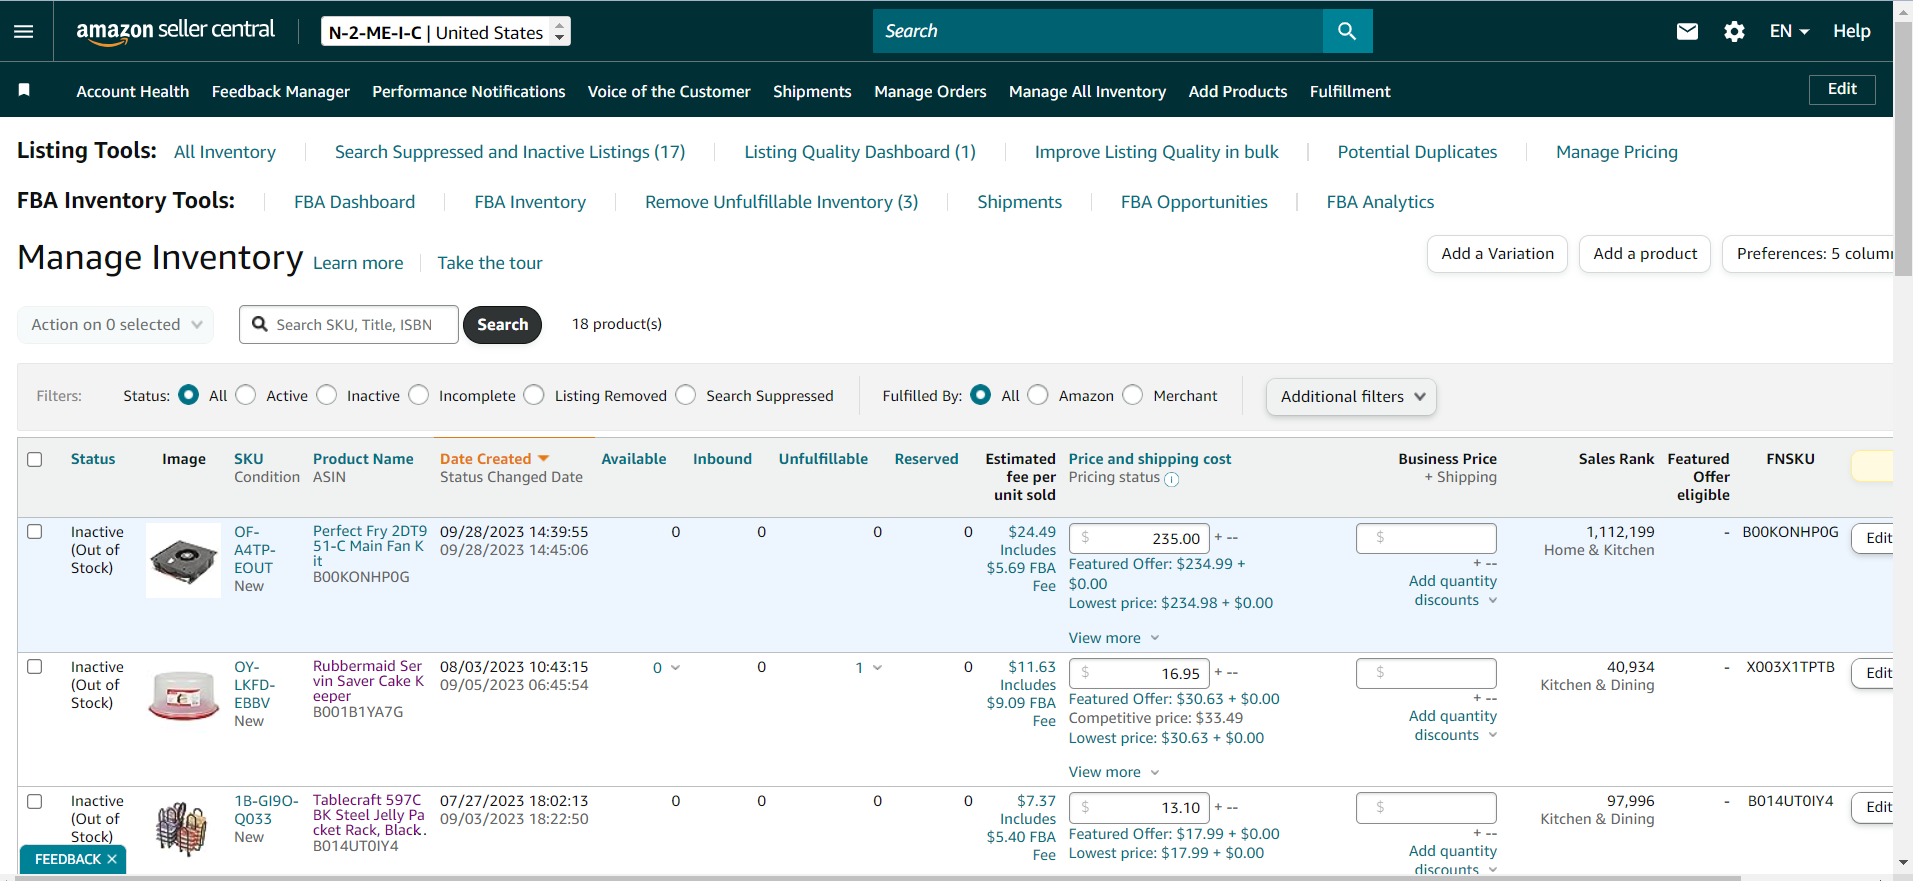Image resolution: width=1913 pixels, height=881 pixels.
Task: Select the Search Suppressed status filter
Action: [x=686, y=395]
